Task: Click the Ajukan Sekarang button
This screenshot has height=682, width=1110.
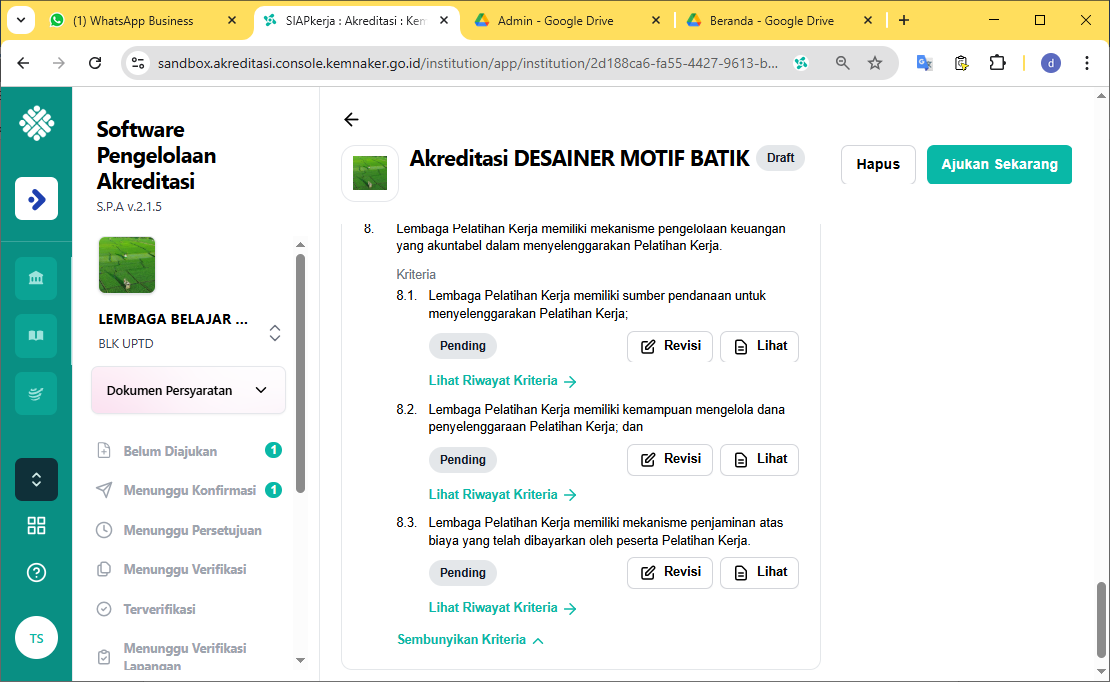Action: point(999,165)
